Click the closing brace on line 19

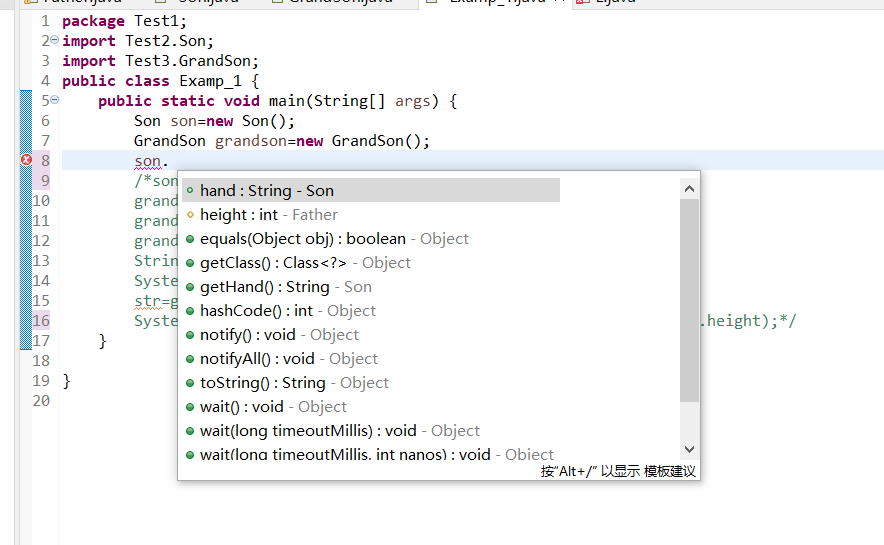67,381
